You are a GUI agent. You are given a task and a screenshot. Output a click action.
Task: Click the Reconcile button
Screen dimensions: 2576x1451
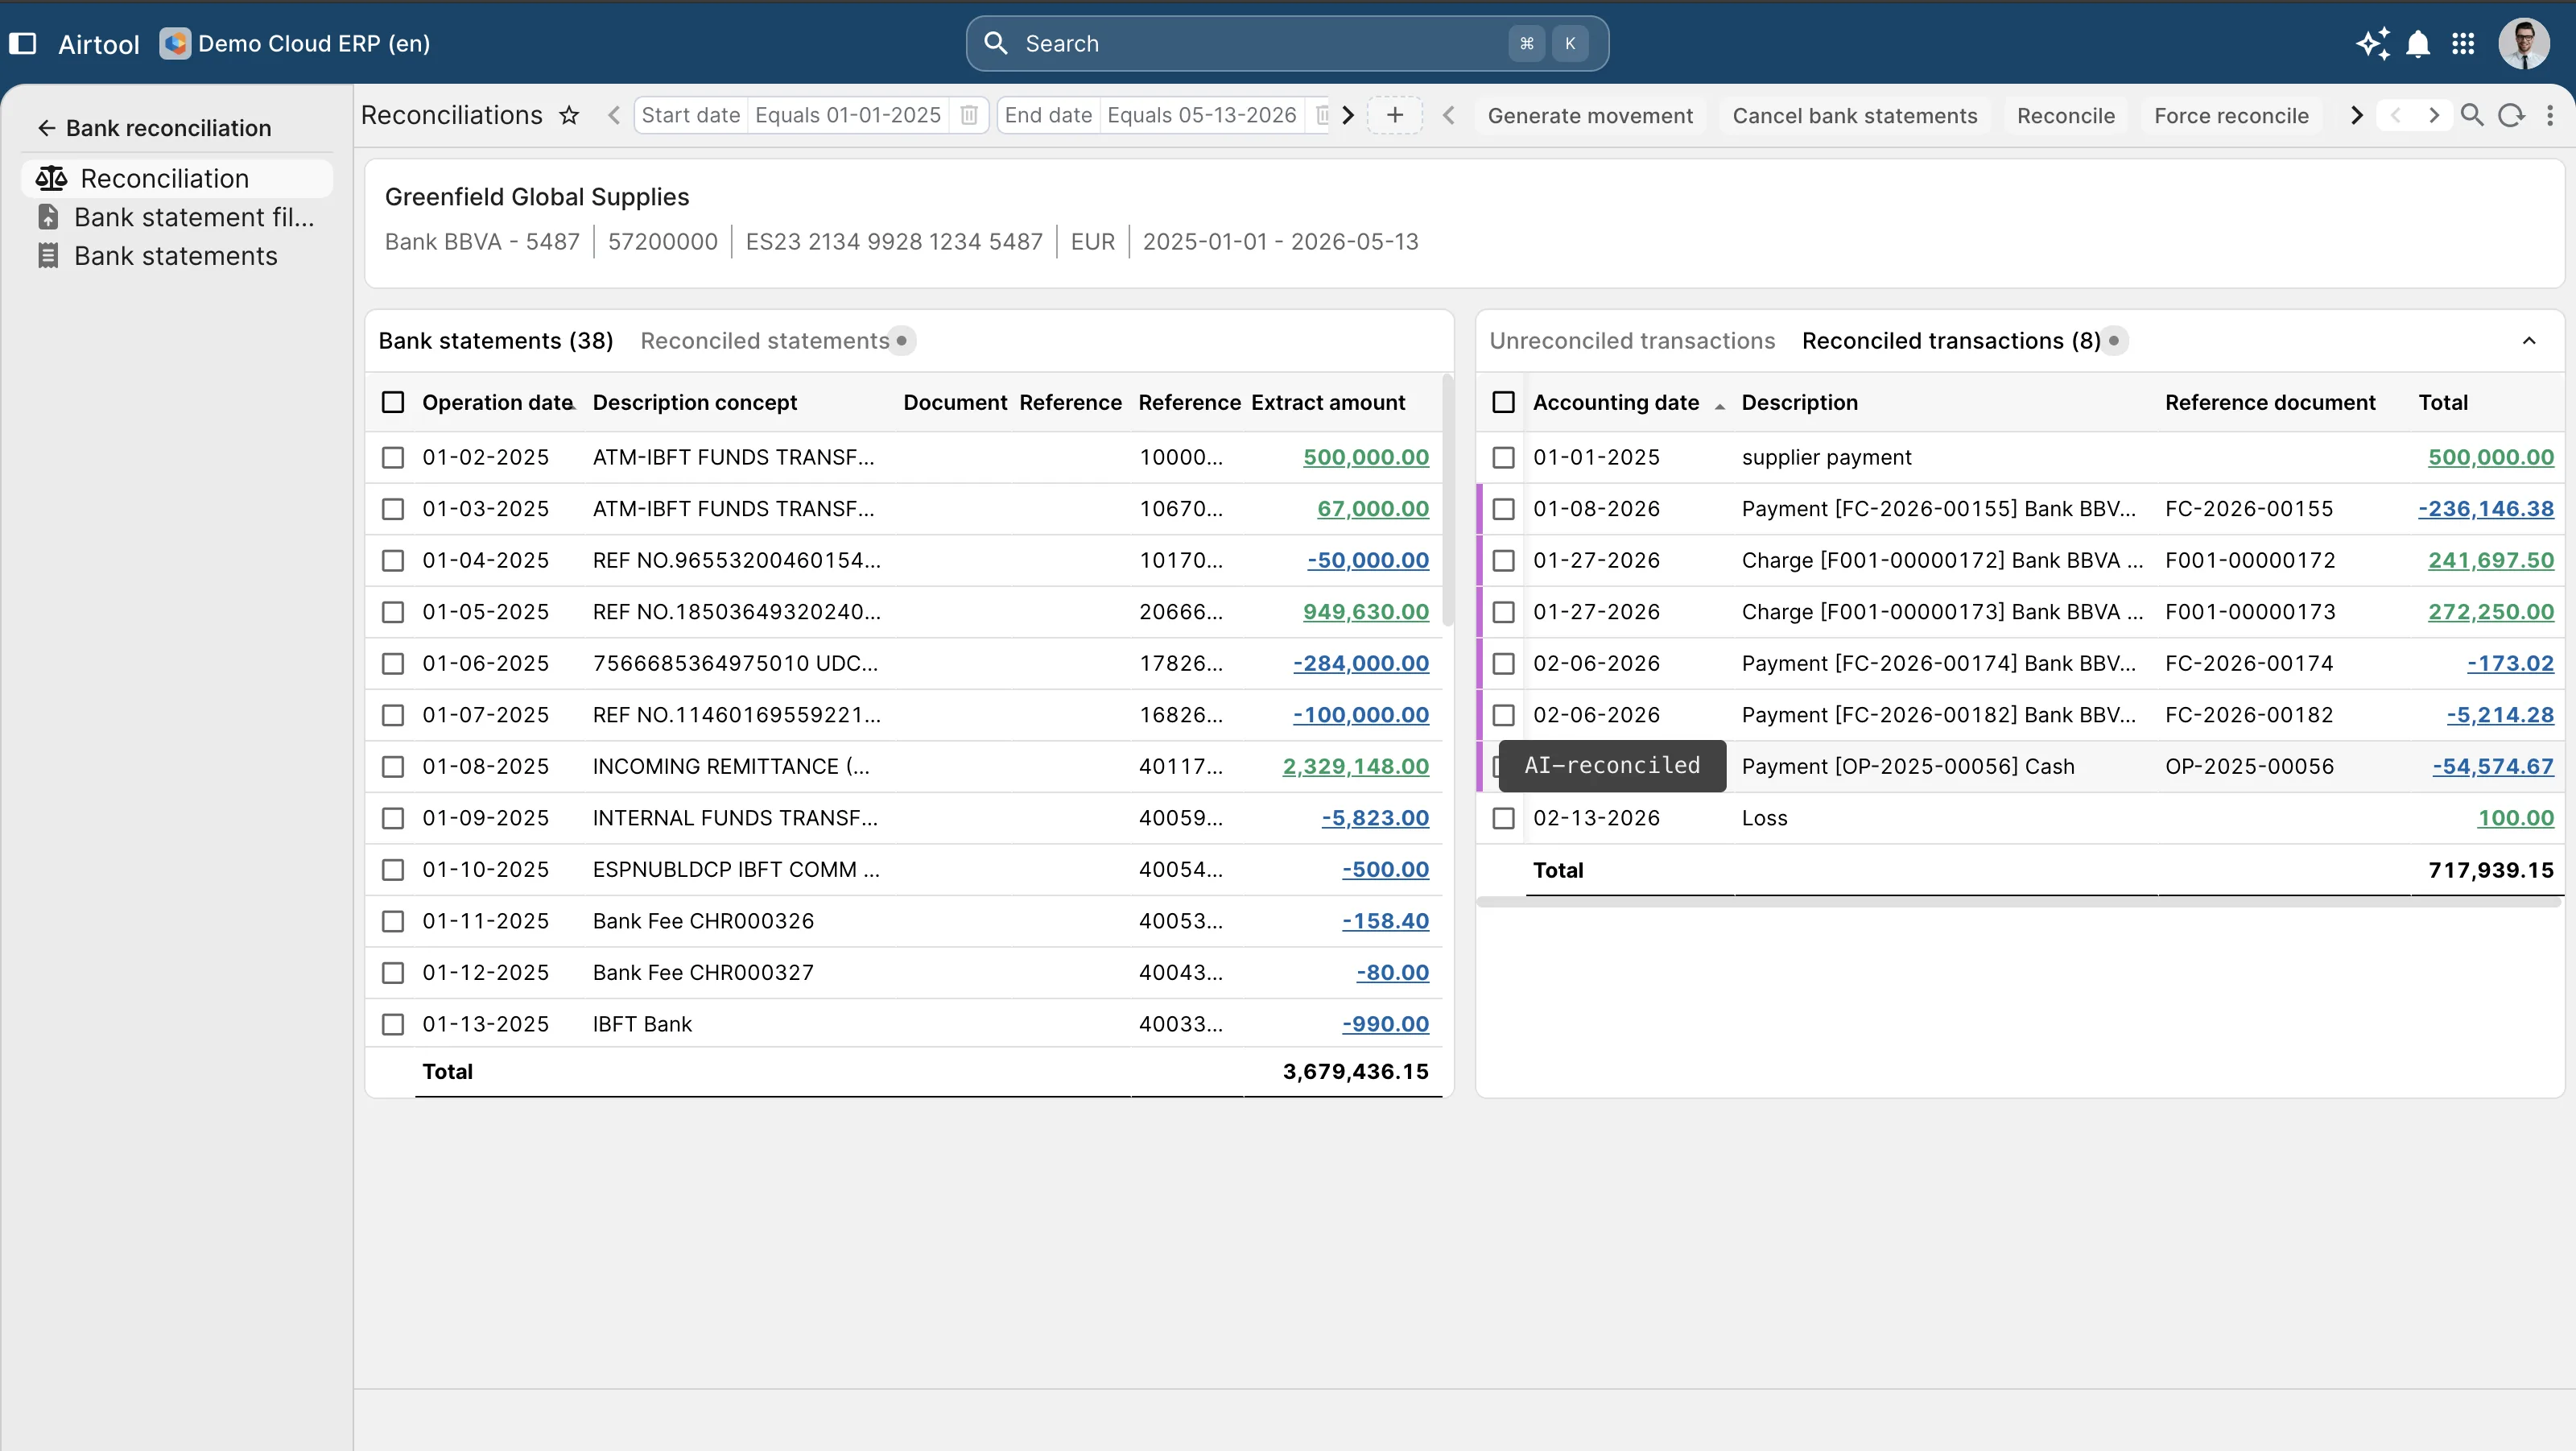[2066, 115]
